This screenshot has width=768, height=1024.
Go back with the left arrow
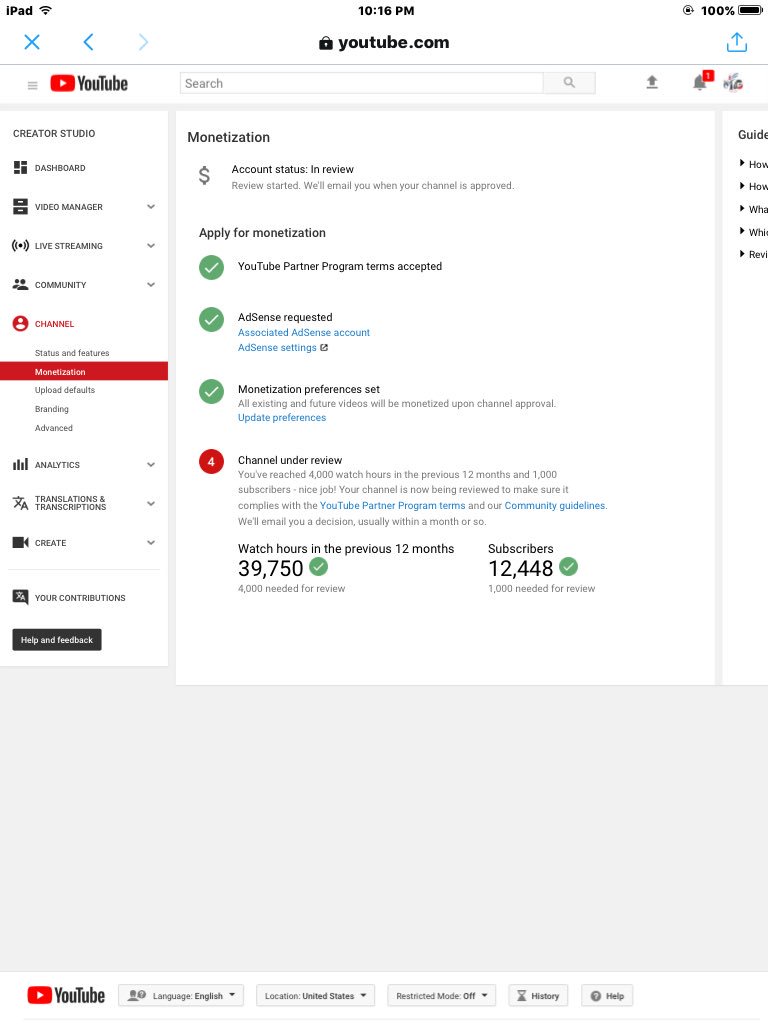[x=89, y=42]
